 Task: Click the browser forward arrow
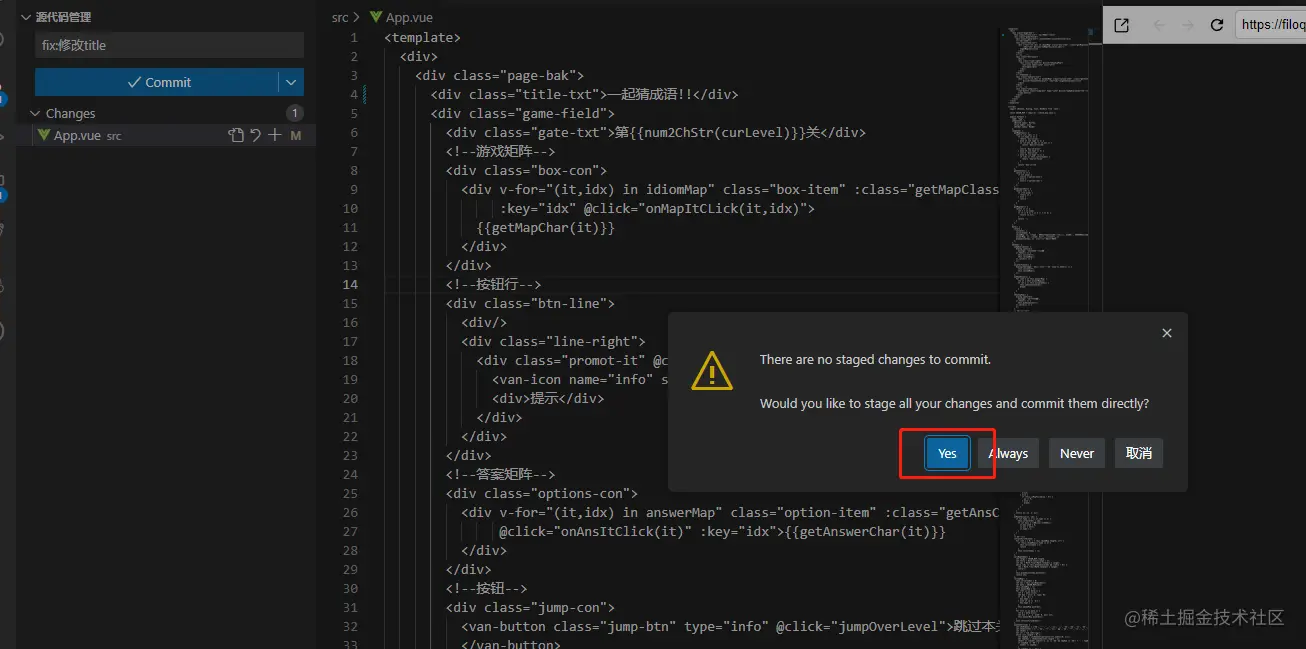tap(1188, 25)
